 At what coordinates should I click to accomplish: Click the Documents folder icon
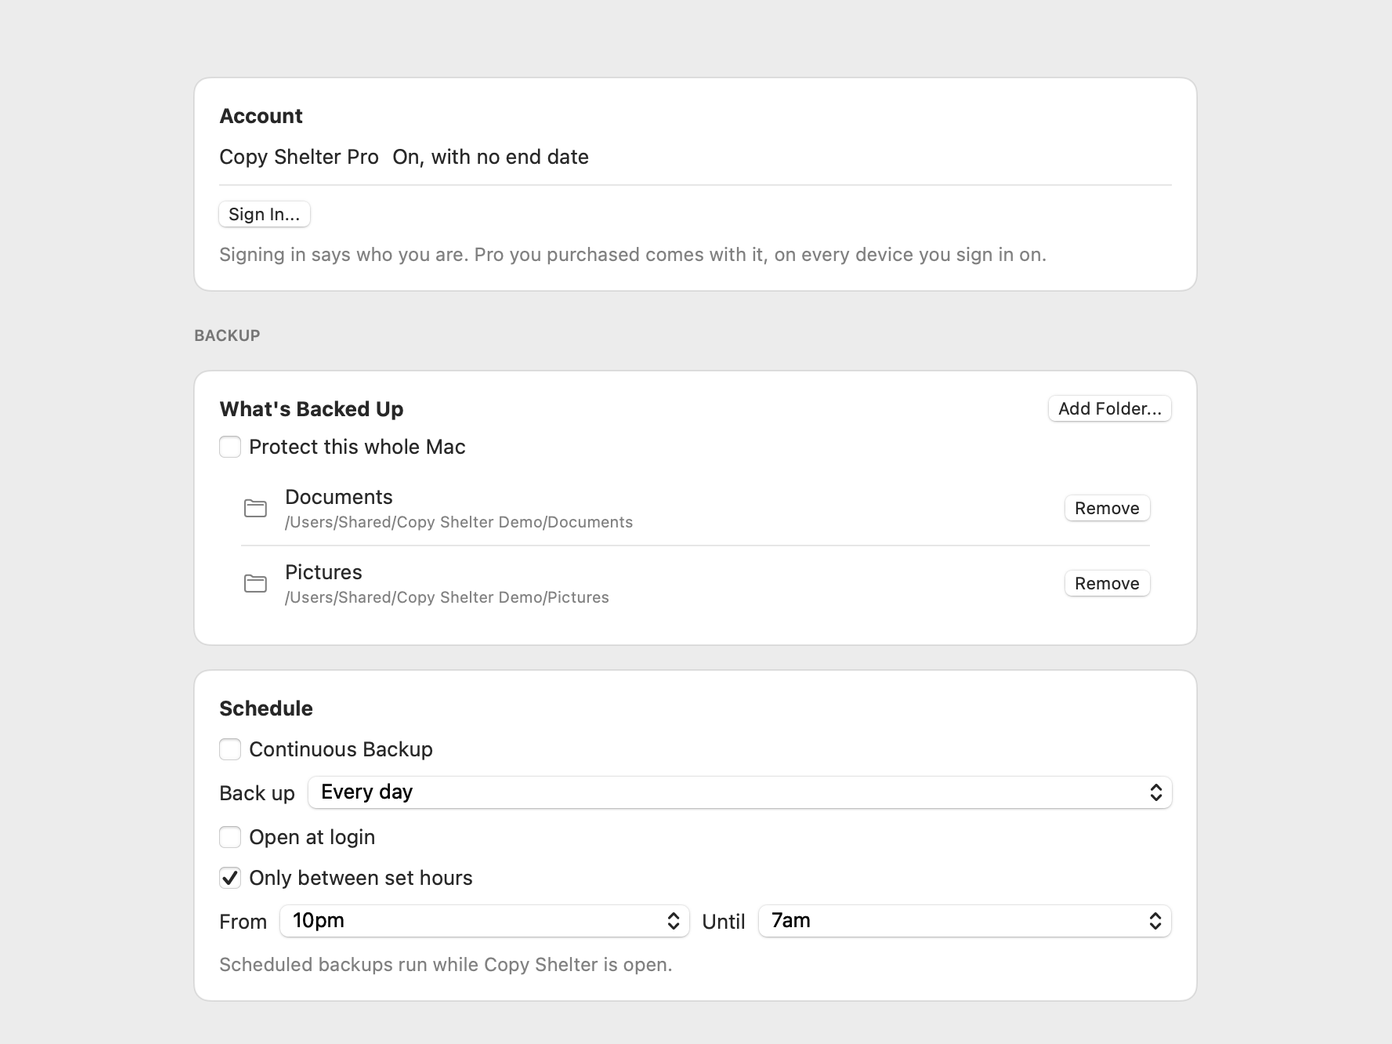(x=256, y=508)
